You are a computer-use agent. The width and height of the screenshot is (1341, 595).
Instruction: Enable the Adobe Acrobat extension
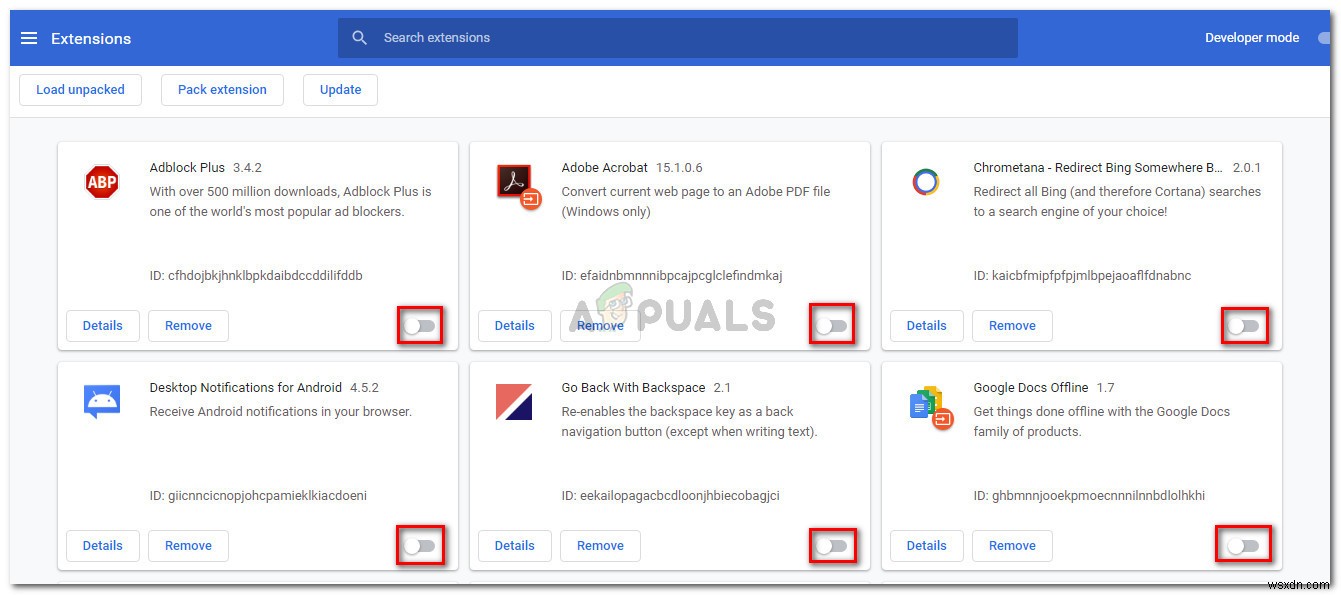(x=832, y=325)
